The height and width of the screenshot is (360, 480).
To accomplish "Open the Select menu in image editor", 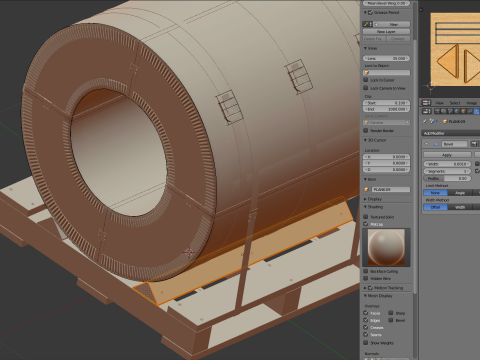I will tap(455, 103).
